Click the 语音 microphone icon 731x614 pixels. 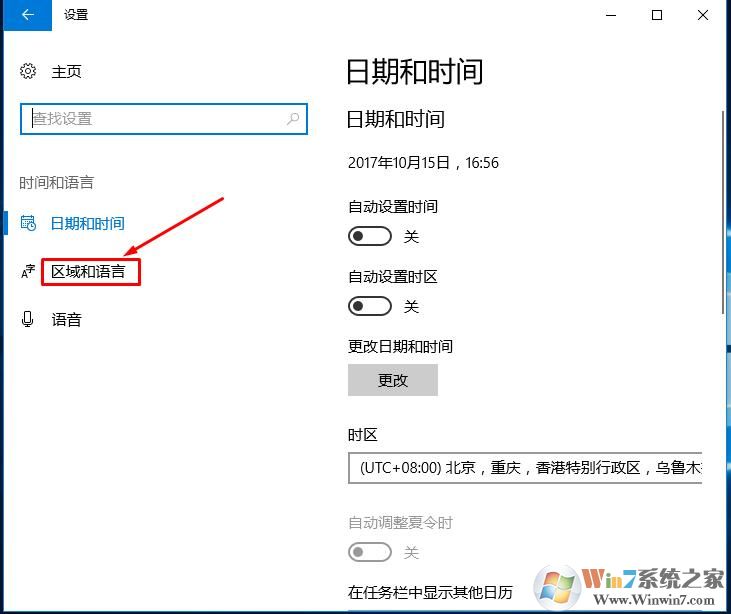coord(28,319)
